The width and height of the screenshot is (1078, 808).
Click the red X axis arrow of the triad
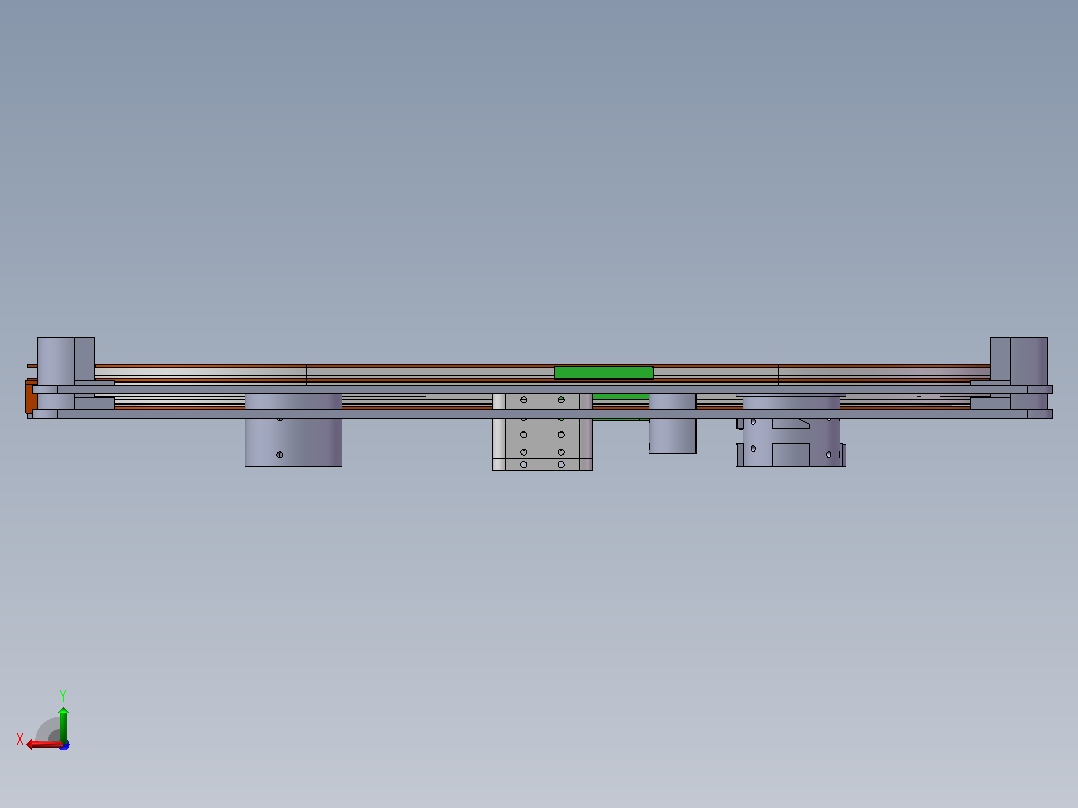[43, 745]
